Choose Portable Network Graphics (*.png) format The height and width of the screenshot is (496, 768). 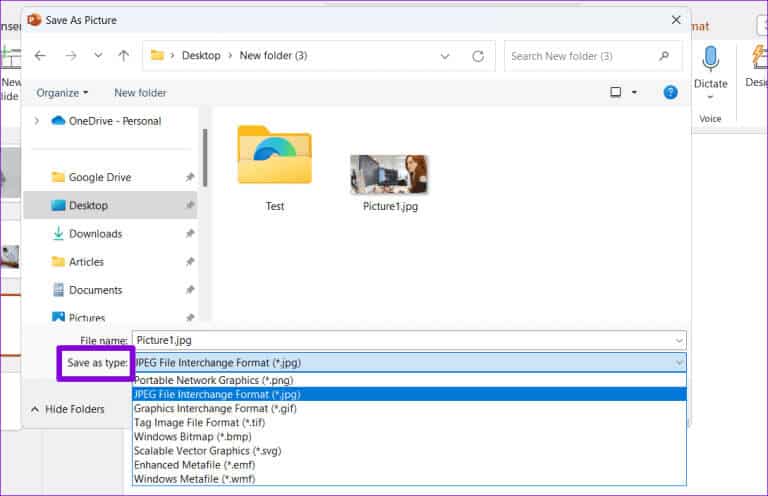[x=213, y=380]
